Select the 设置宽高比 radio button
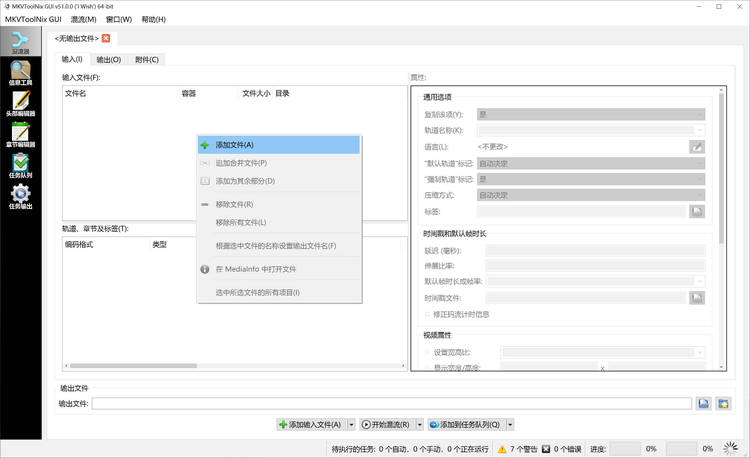 (x=448, y=352)
